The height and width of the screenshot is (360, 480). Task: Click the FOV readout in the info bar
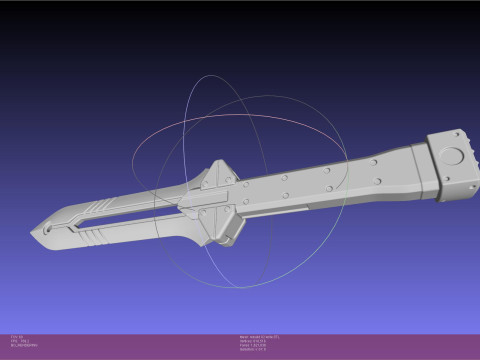17,337
